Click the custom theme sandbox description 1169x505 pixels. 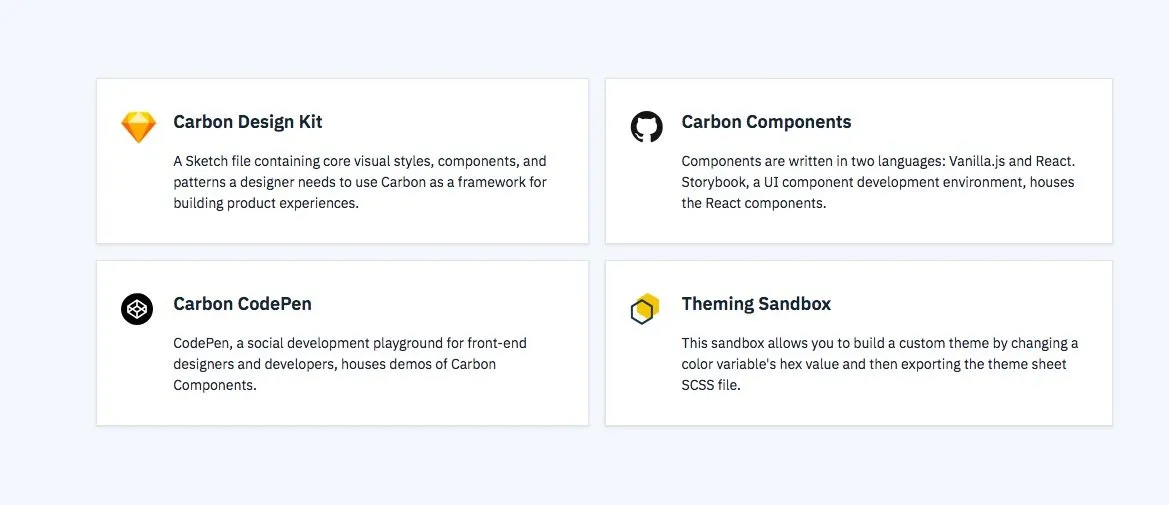click(x=880, y=364)
